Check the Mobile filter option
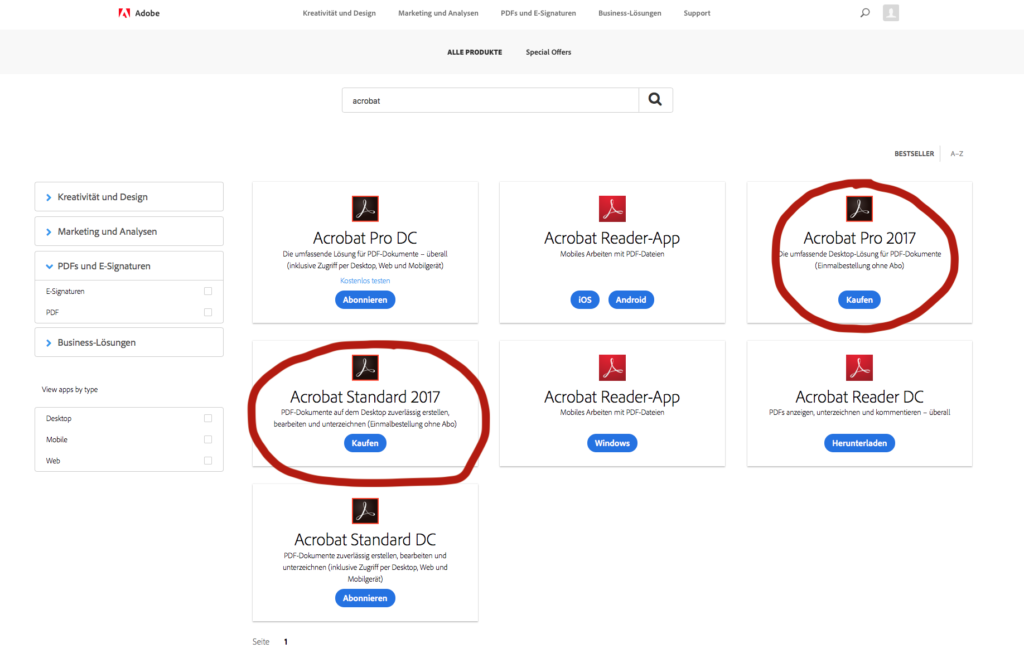The width and height of the screenshot is (1024, 658). [209, 439]
